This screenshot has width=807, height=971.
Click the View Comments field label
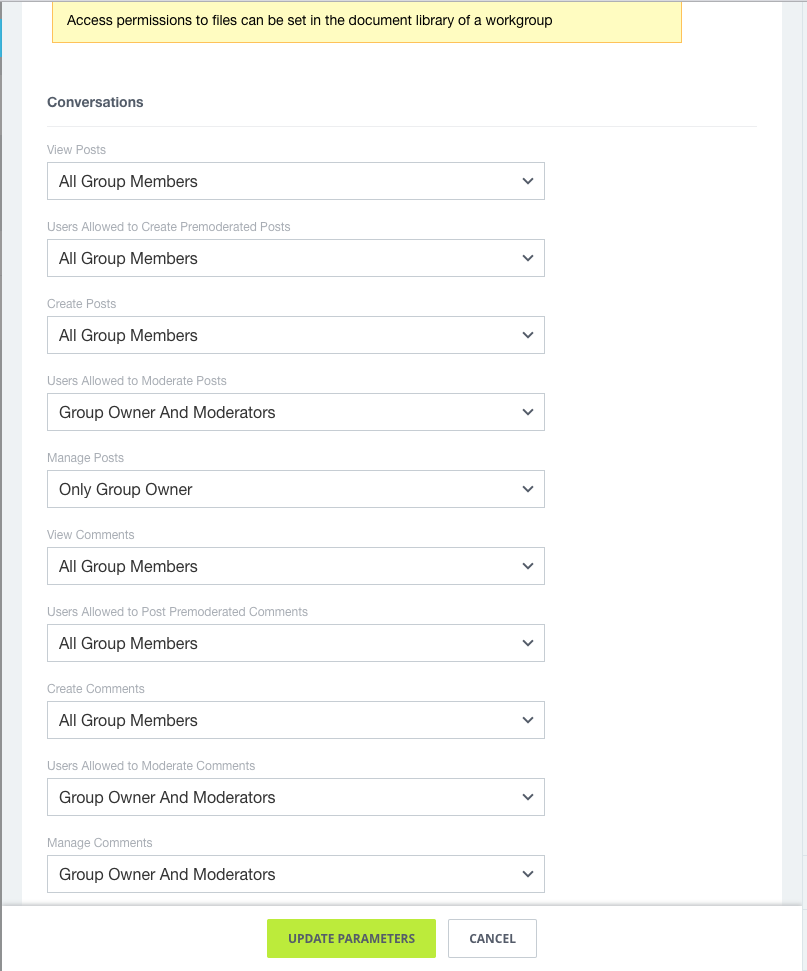point(90,534)
